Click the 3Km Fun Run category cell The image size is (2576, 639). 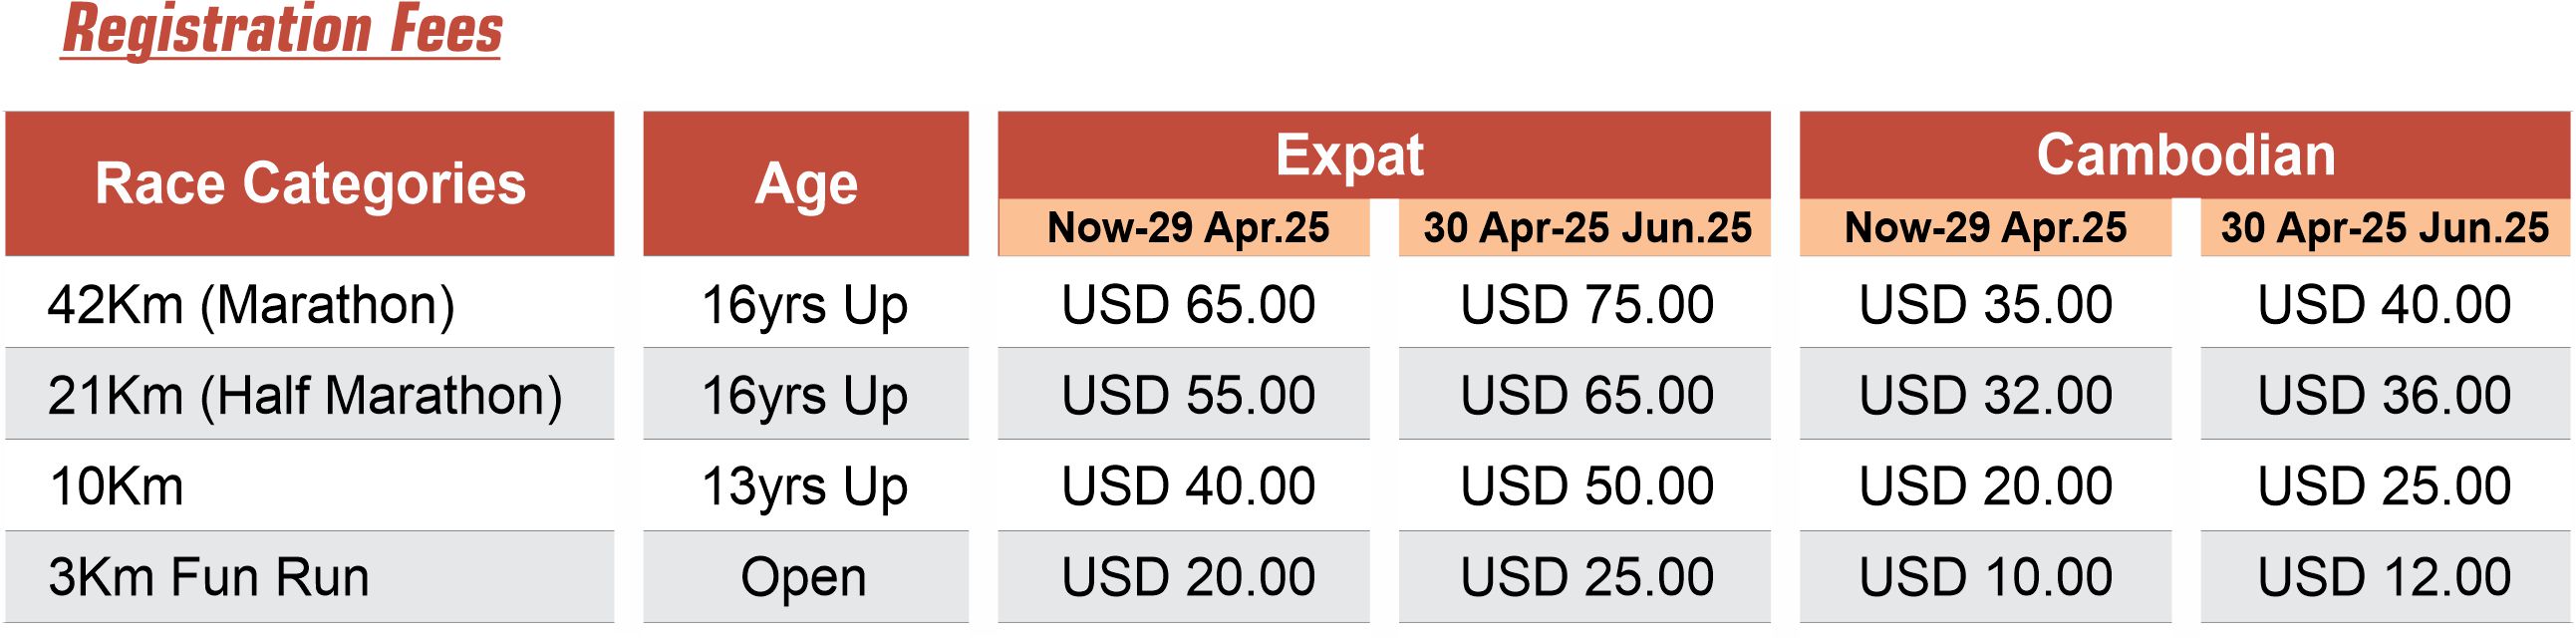coord(310,577)
